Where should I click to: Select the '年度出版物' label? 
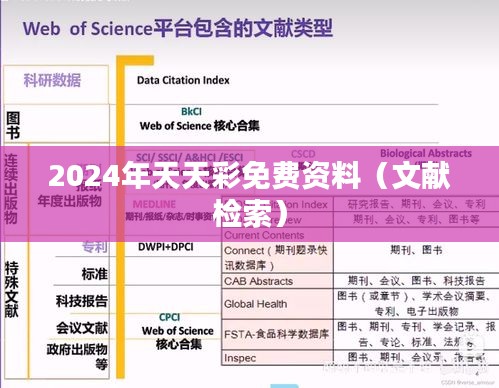click(x=69, y=201)
